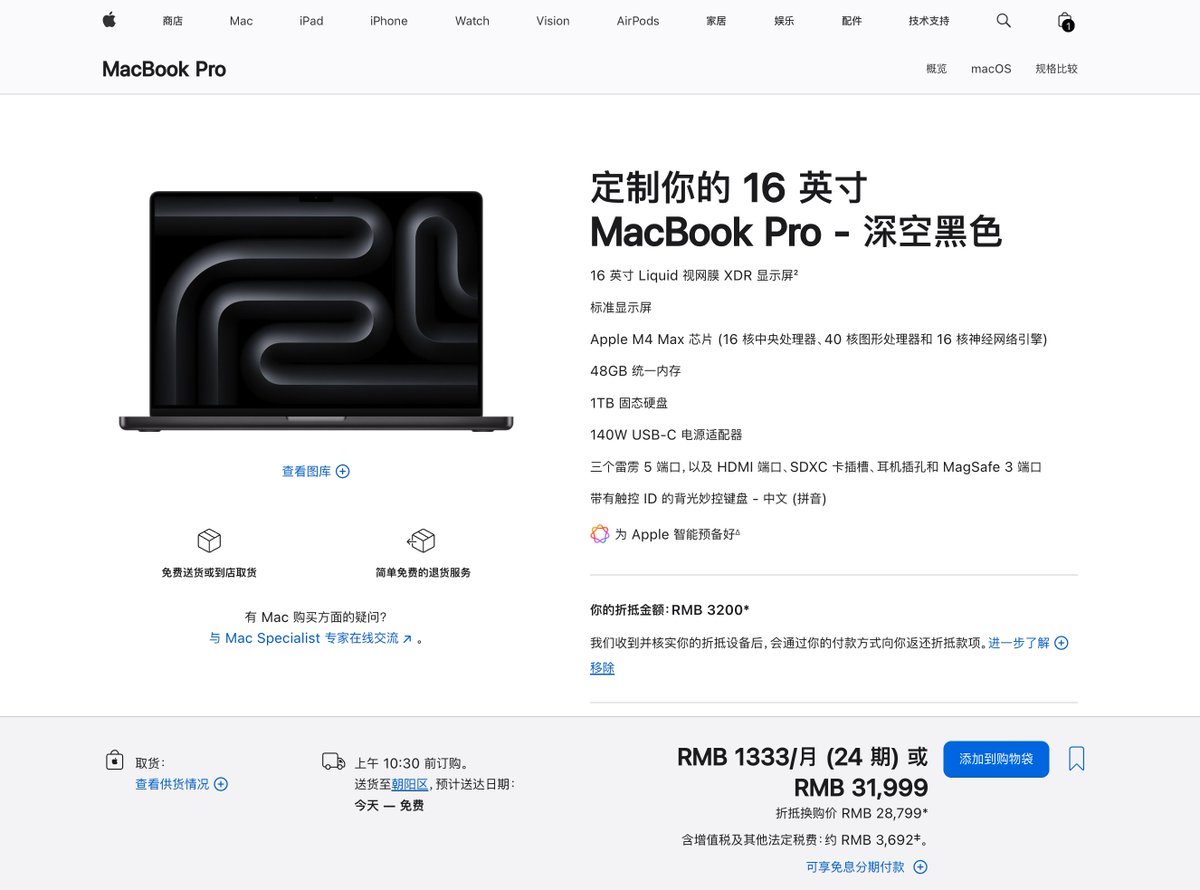1200x890 pixels.
Task: Click the 添加到购物袋 button
Action: coord(995,759)
